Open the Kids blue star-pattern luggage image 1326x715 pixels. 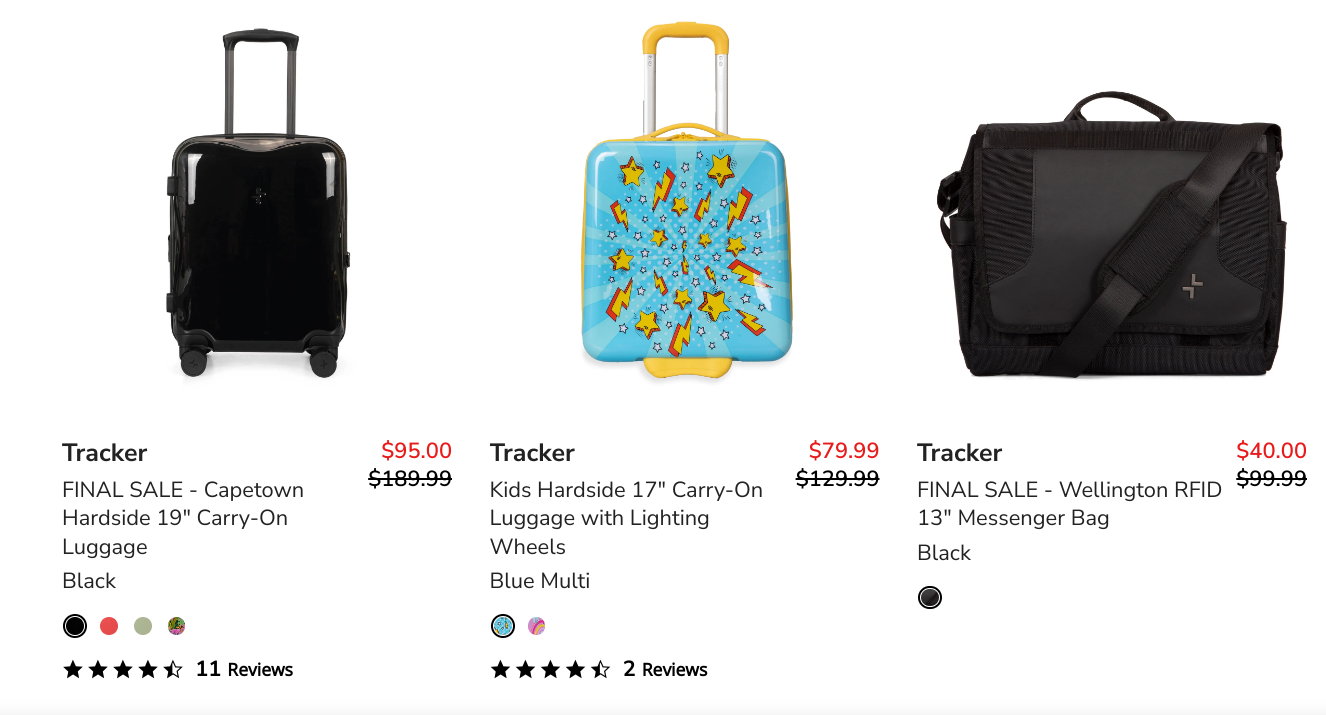[x=685, y=200]
